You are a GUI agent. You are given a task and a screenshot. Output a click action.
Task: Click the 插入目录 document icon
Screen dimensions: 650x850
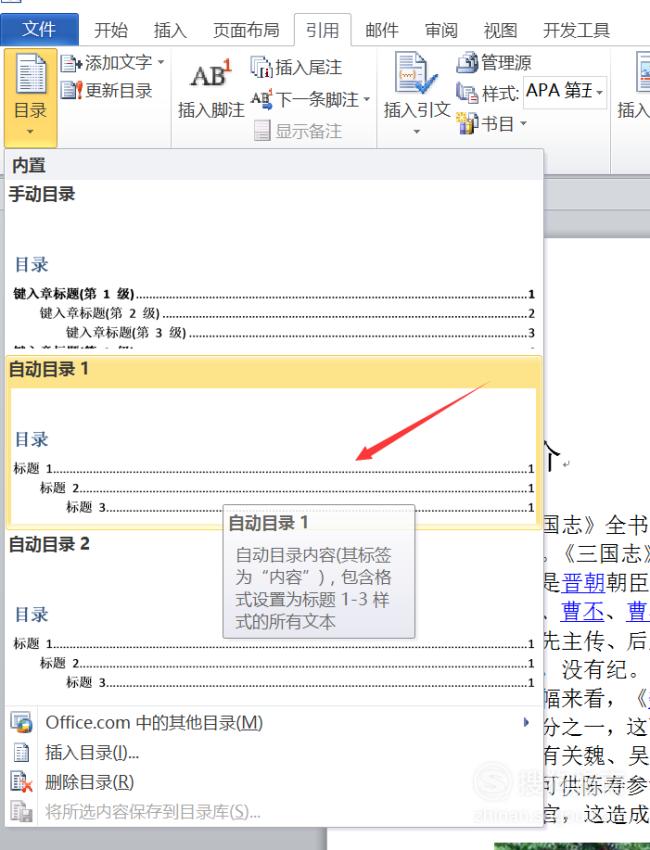22,752
